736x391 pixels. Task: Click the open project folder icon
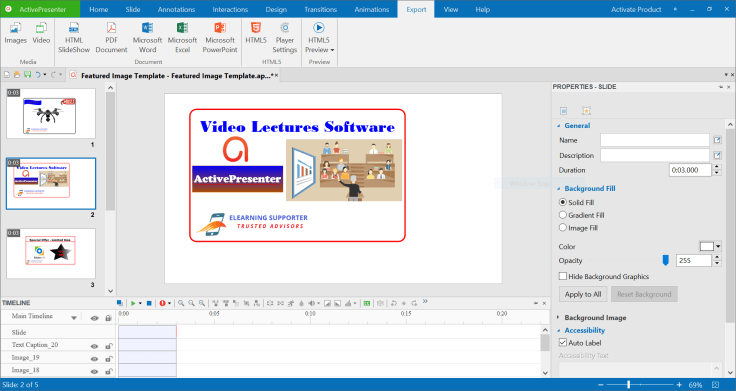[x=17, y=75]
